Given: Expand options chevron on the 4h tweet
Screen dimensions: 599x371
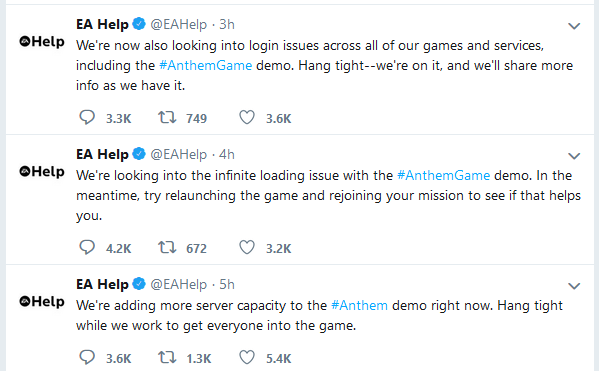Looking at the screenshot, I should (x=574, y=156).
